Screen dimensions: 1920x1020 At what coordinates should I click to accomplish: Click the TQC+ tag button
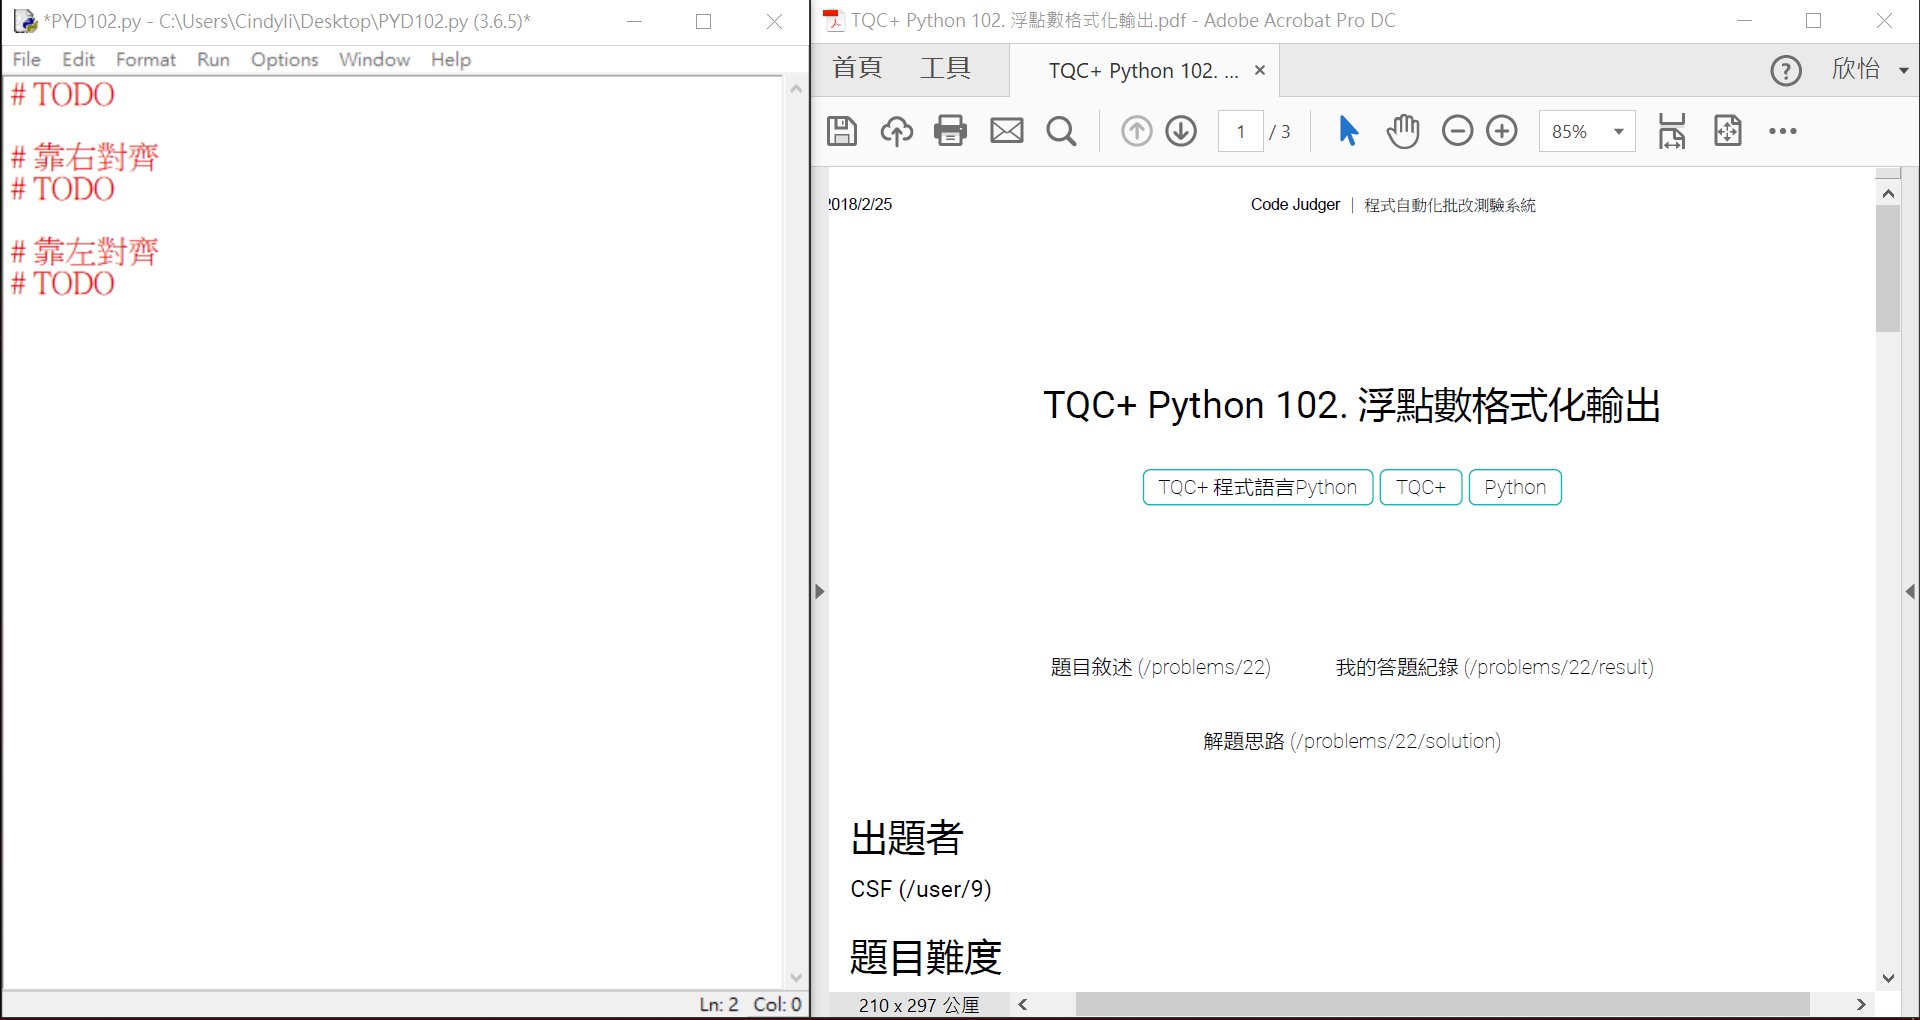[x=1420, y=487]
